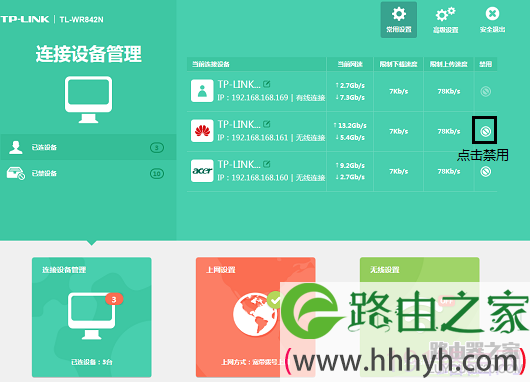Image resolution: width=530 pixels, height=382 pixels.
Task: Edit name of Huawei device 192.168.168.161
Action: pos(267,124)
